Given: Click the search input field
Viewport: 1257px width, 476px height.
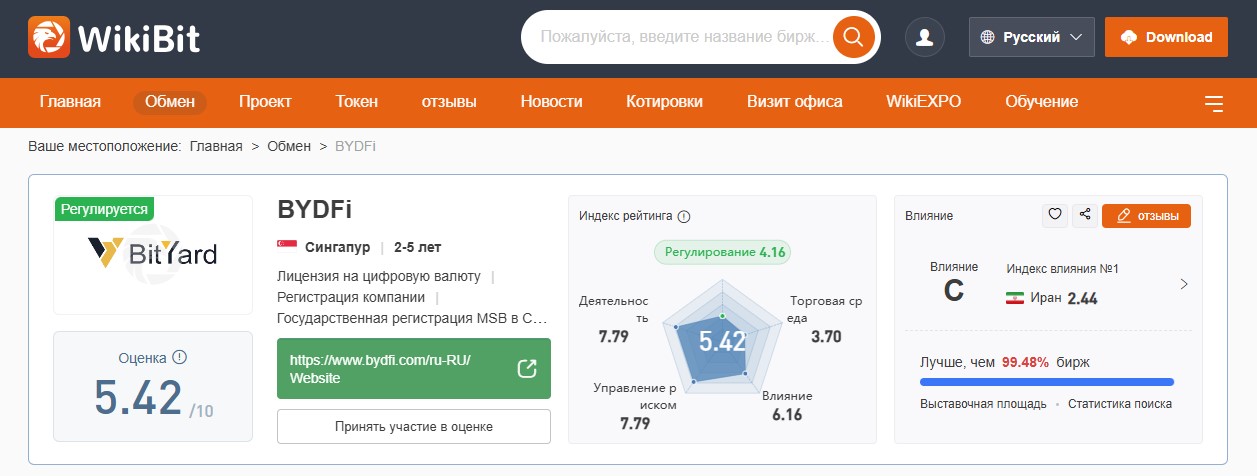Looking at the screenshot, I should [683, 37].
